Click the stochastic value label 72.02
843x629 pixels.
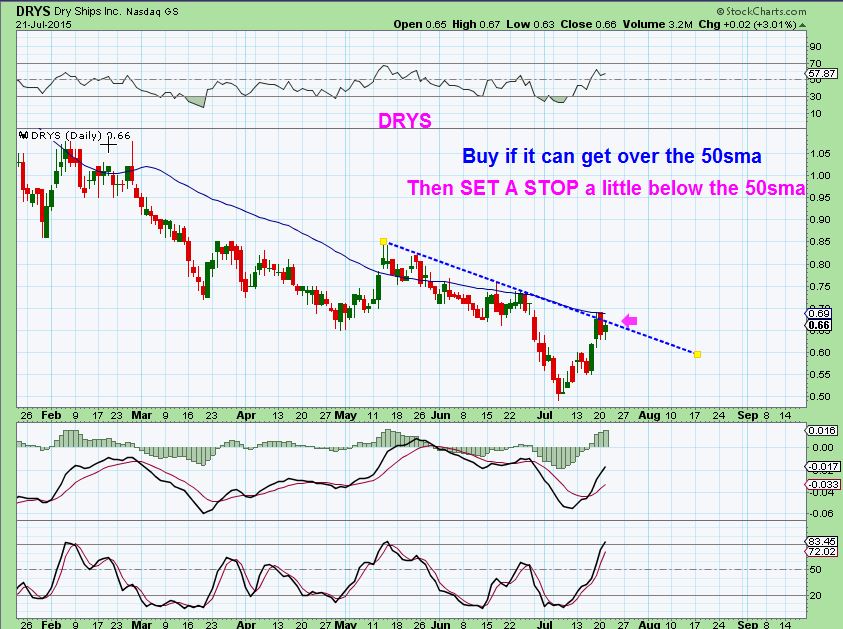click(823, 552)
